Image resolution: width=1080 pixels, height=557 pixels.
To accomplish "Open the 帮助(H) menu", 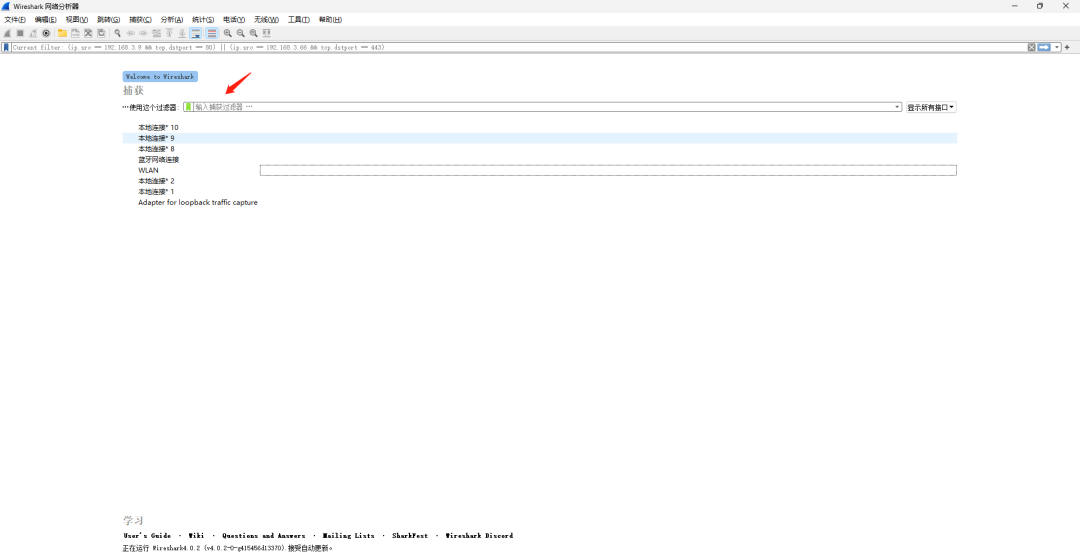I will (x=330, y=19).
